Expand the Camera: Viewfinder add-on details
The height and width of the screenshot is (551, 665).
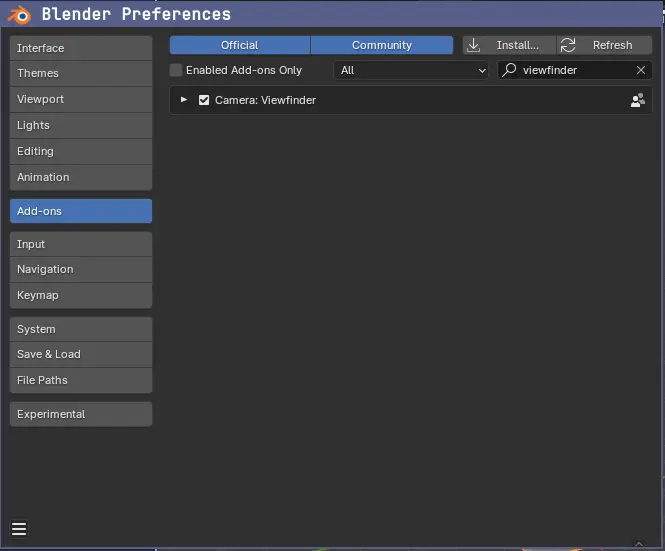(x=184, y=100)
